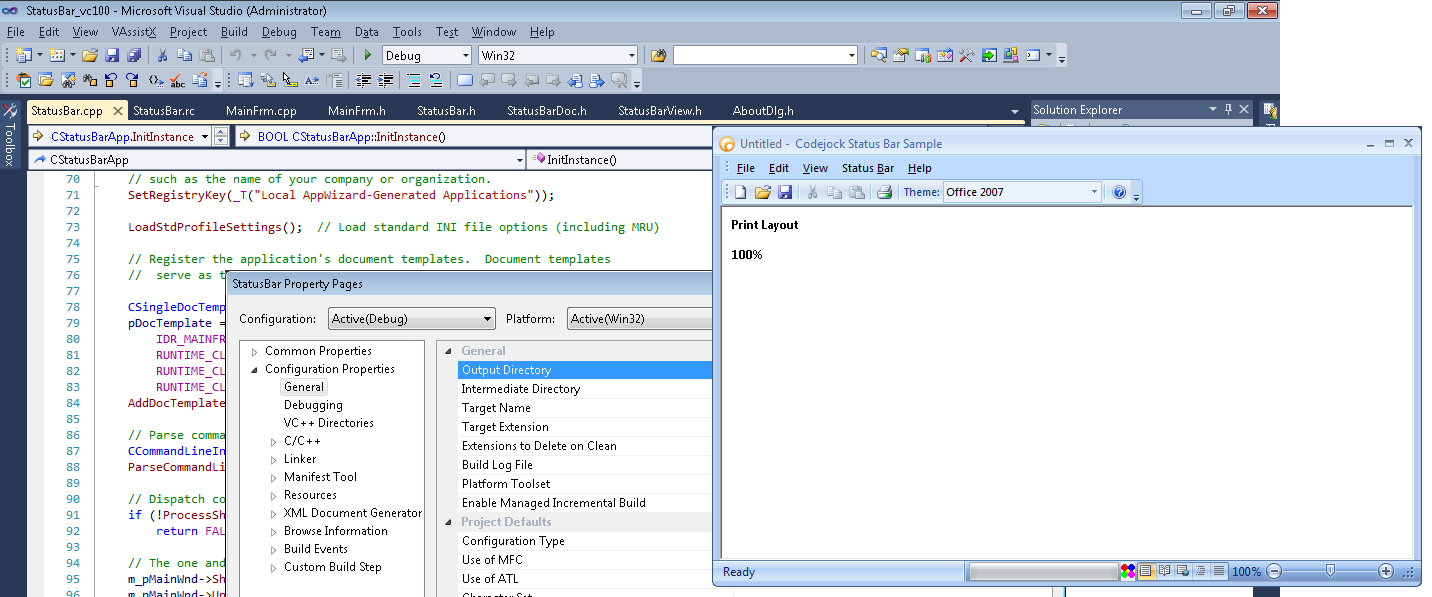Click Cut scissors icon in Visual Studio toolbar

pos(162,55)
